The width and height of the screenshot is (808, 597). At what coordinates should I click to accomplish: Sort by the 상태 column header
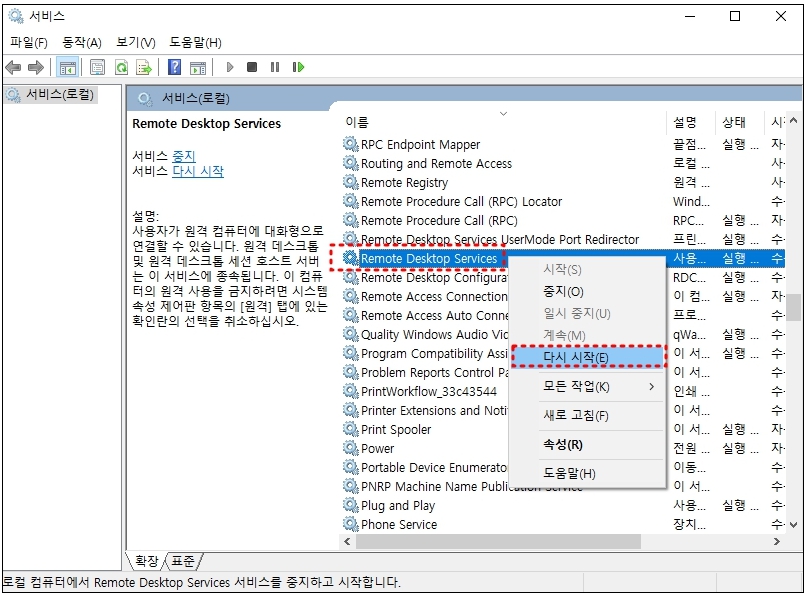point(739,122)
